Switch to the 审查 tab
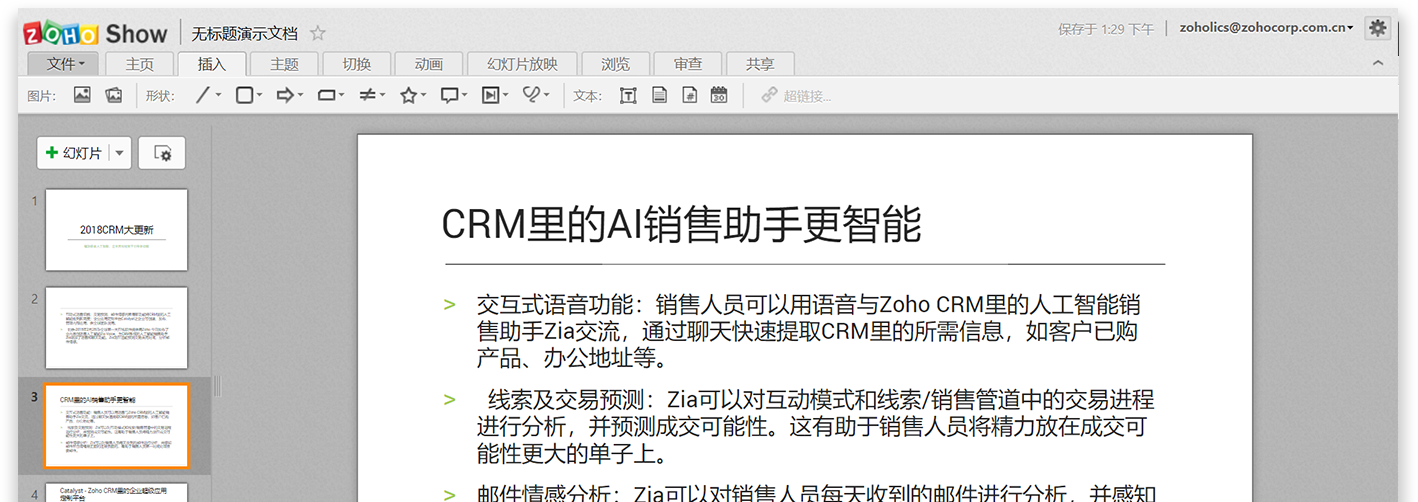This screenshot has height=502, width=1418. point(687,64)
